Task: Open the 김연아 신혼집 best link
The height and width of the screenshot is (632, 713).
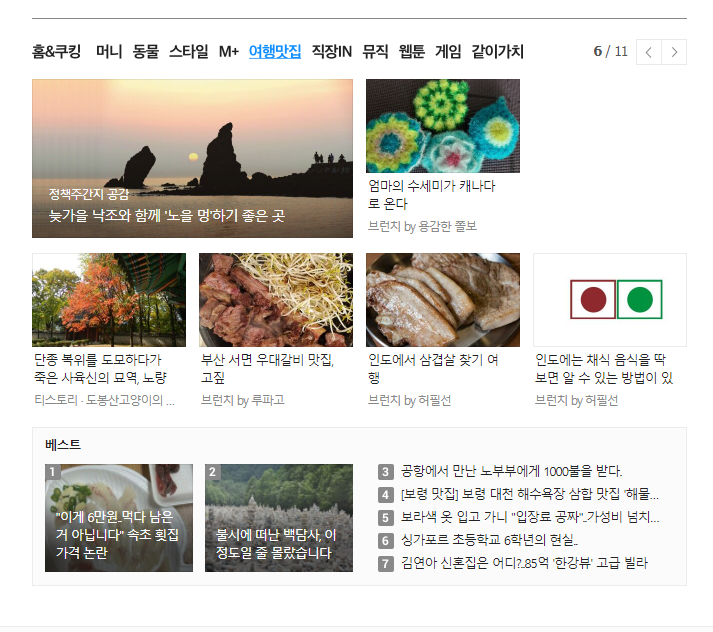Action: click(x=524, y=563)
